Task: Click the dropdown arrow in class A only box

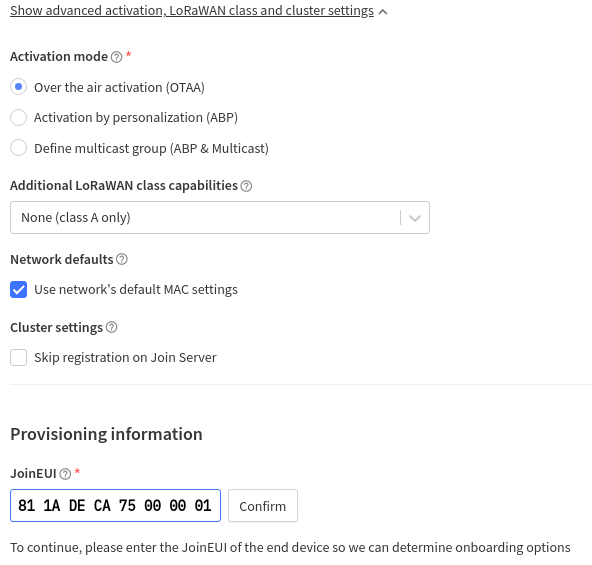Action: (x=415, y=218)
